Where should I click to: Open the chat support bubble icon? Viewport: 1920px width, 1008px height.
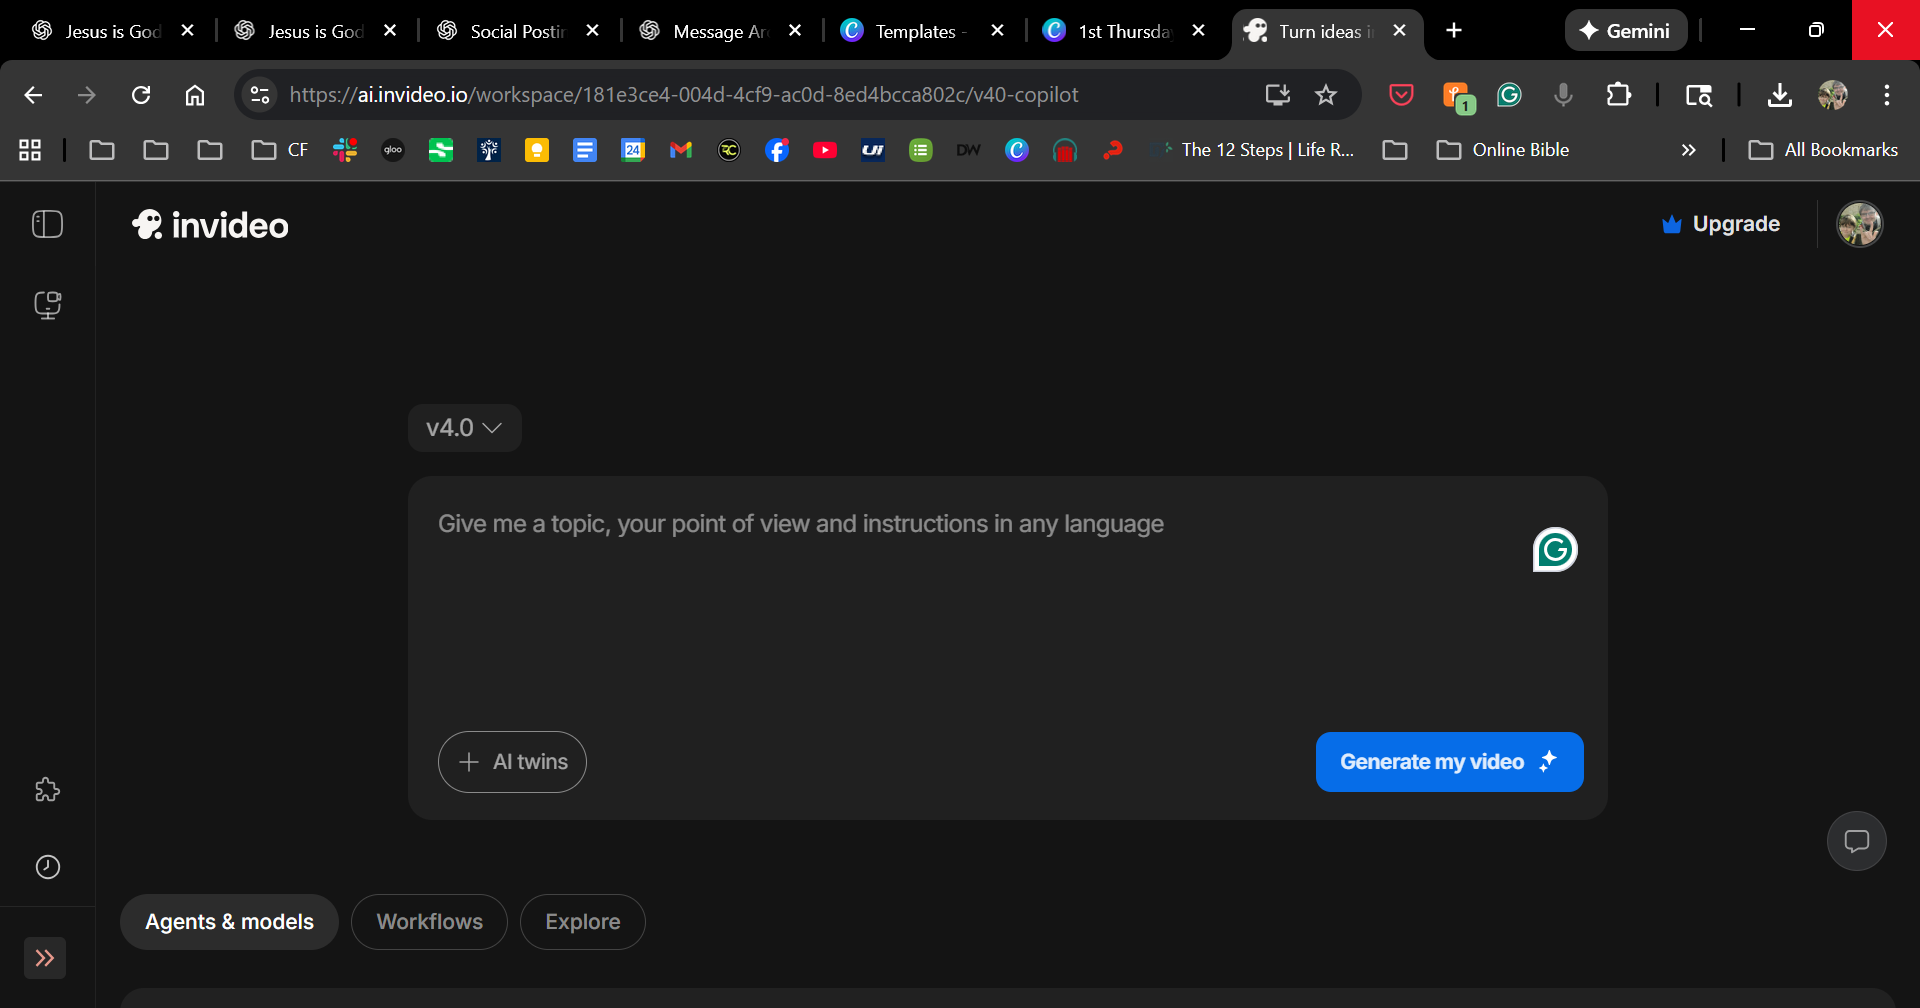click(x=1856, y=841)
